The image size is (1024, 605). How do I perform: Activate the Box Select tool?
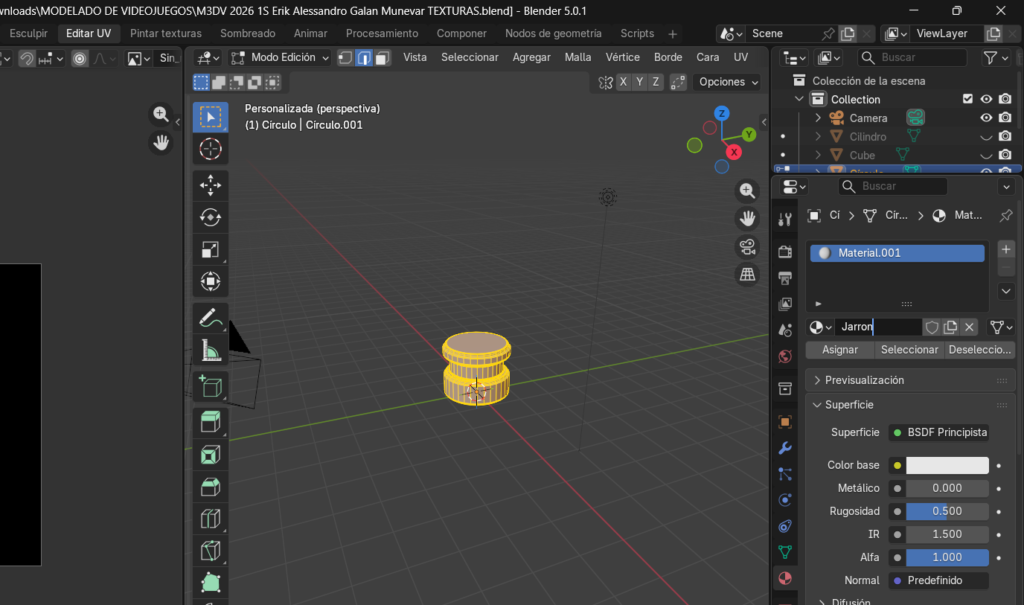(210, 116)
